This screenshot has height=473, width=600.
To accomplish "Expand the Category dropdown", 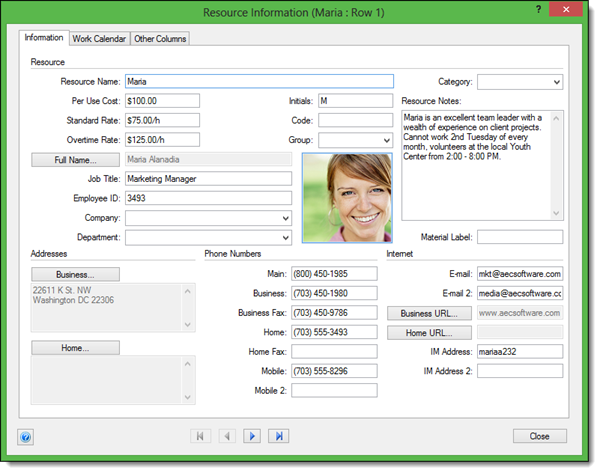I will (555, 82).
